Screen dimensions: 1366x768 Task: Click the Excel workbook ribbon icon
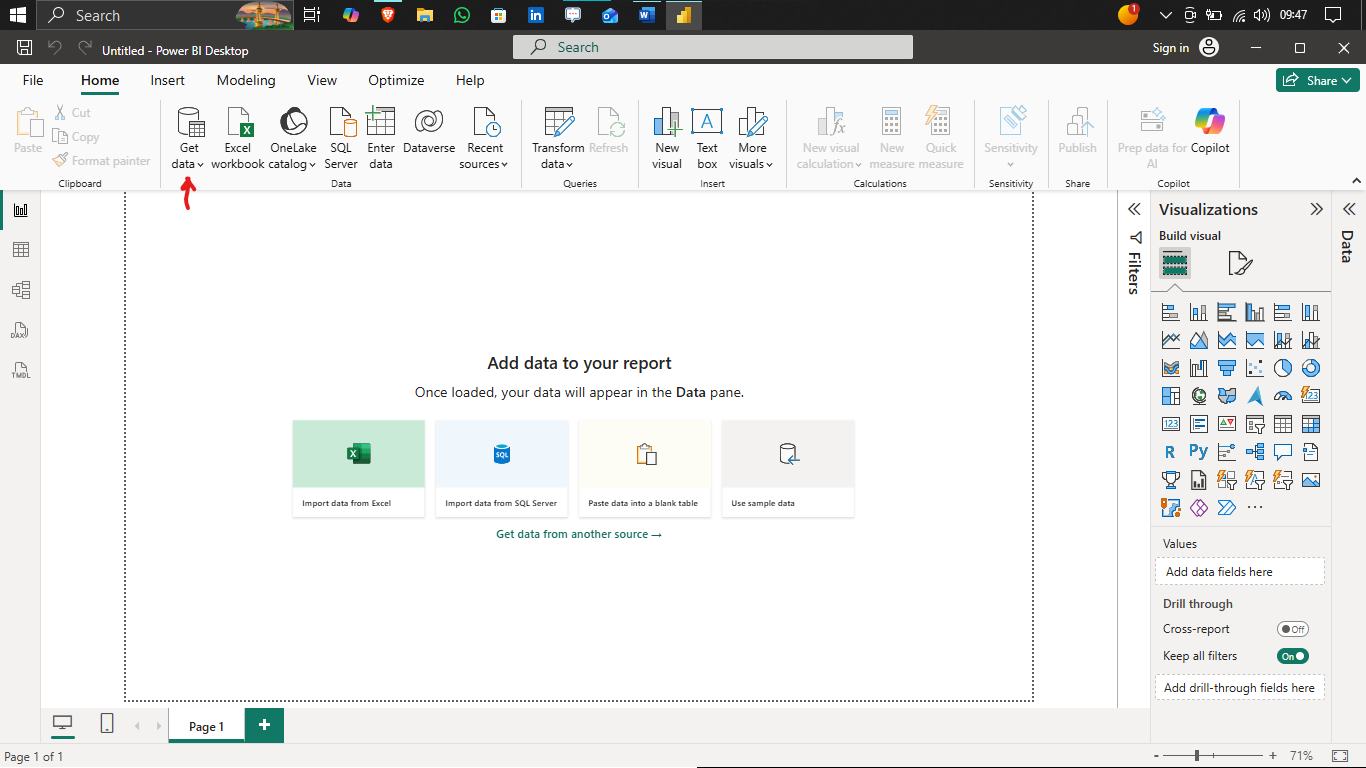238,138
